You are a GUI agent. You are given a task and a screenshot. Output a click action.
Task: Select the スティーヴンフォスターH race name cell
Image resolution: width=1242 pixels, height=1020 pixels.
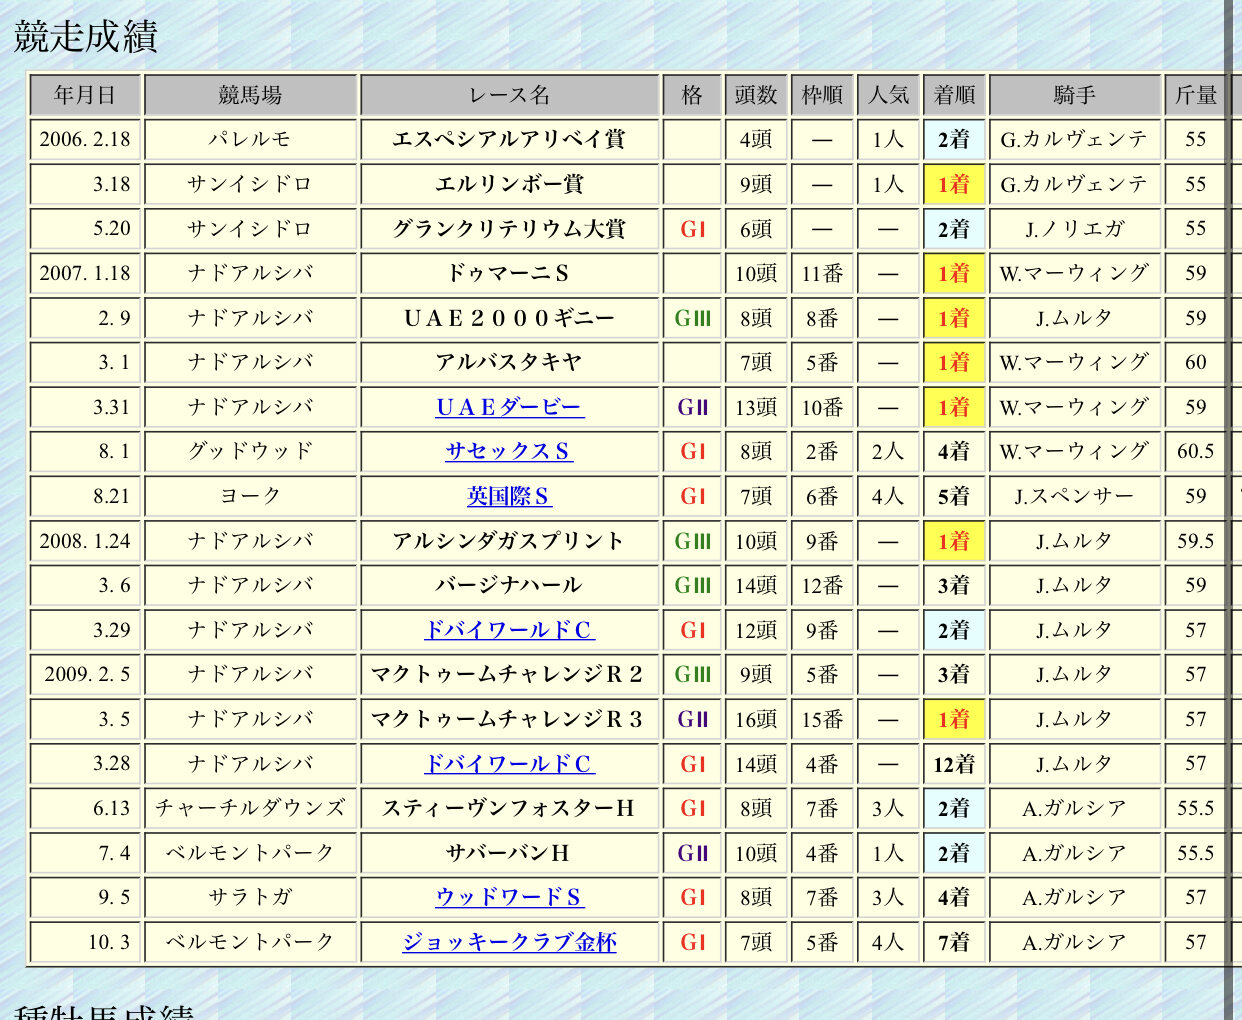tap(509, 808)
